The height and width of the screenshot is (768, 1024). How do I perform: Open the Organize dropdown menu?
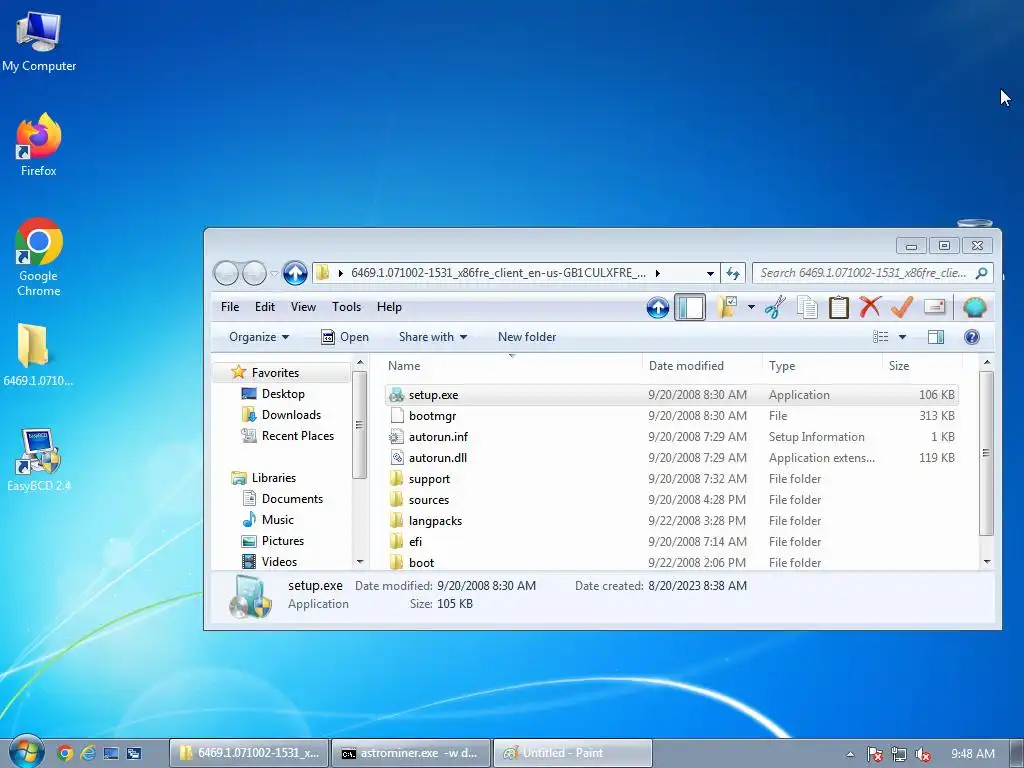(259, 337)
